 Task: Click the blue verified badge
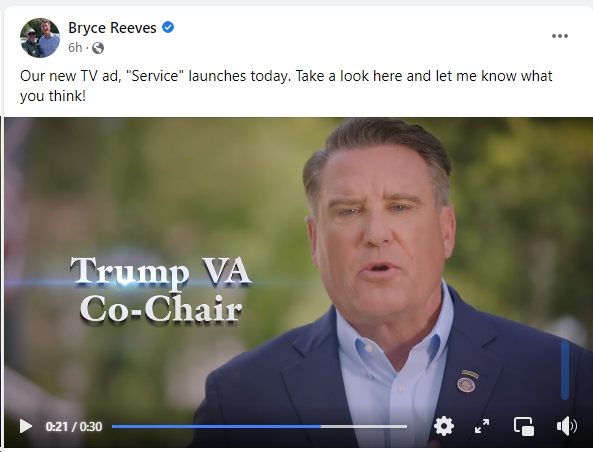click(168, 27)
